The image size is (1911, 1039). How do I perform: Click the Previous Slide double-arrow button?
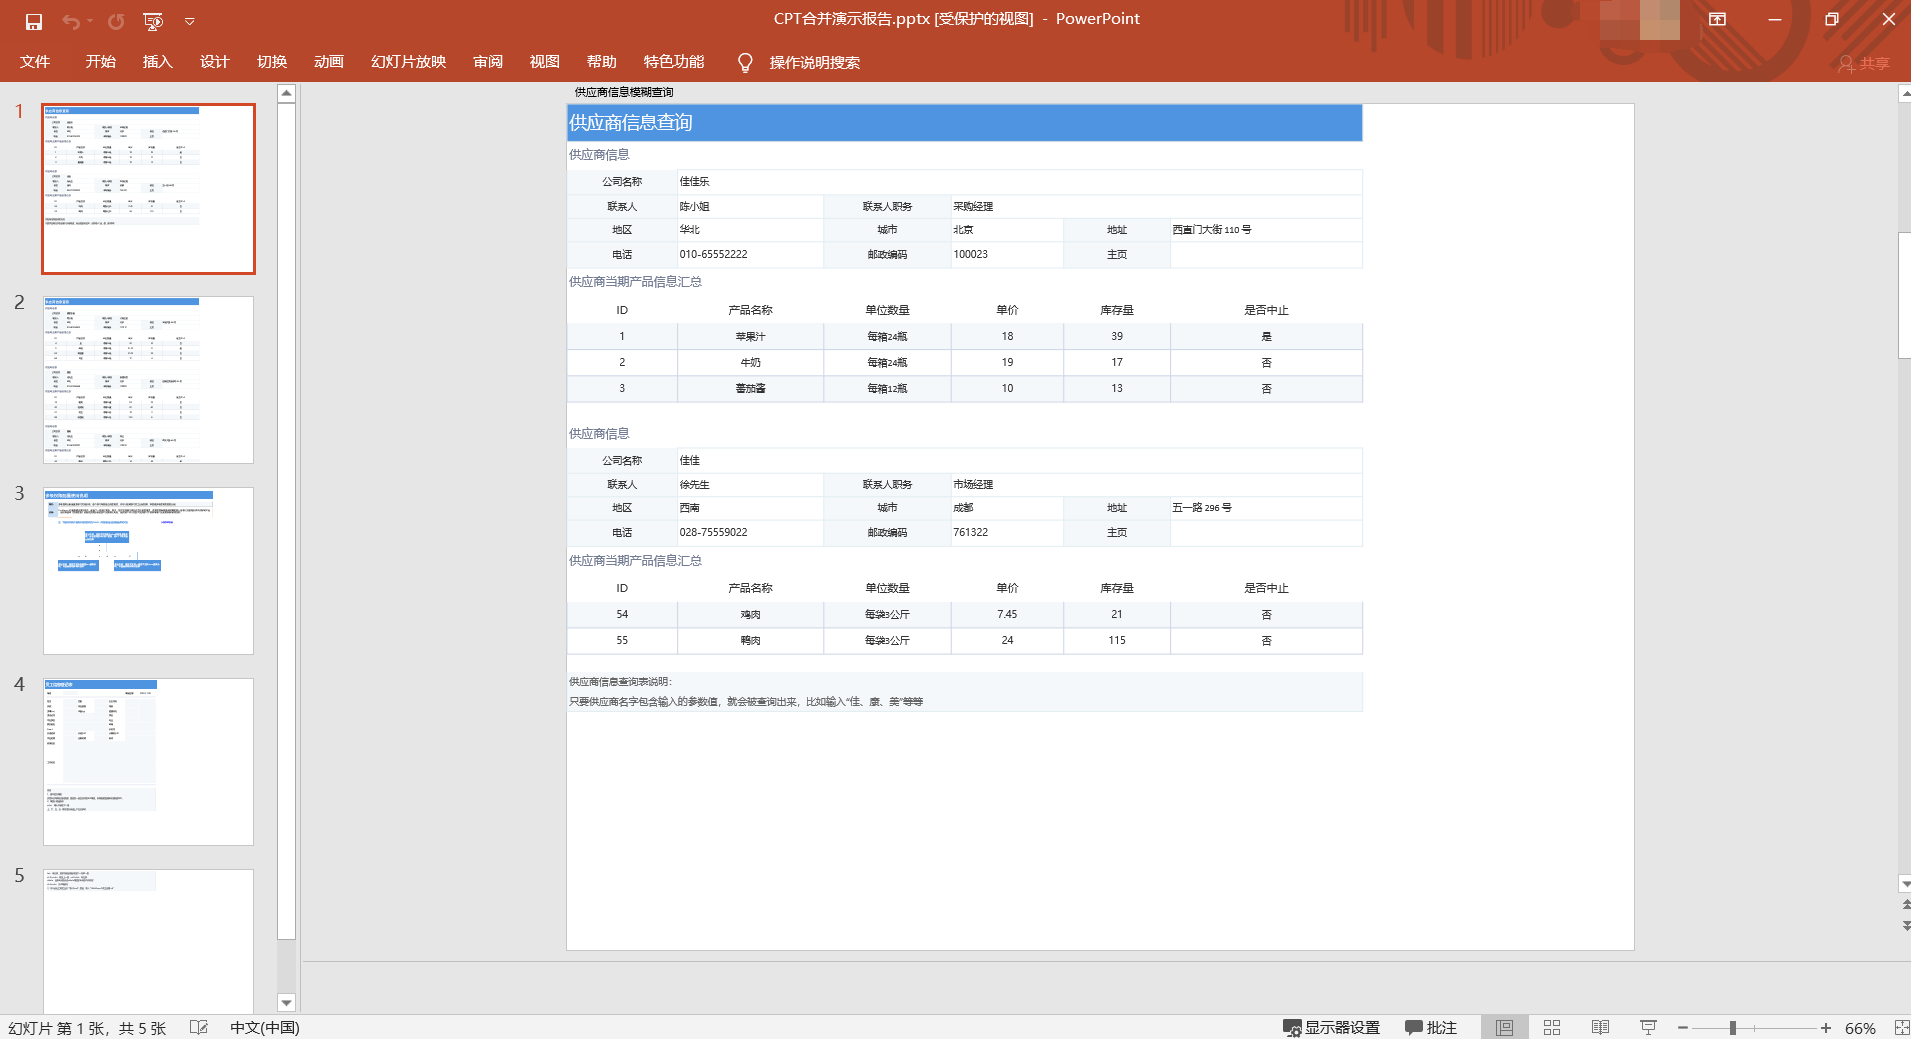[x=1905, y=904]
